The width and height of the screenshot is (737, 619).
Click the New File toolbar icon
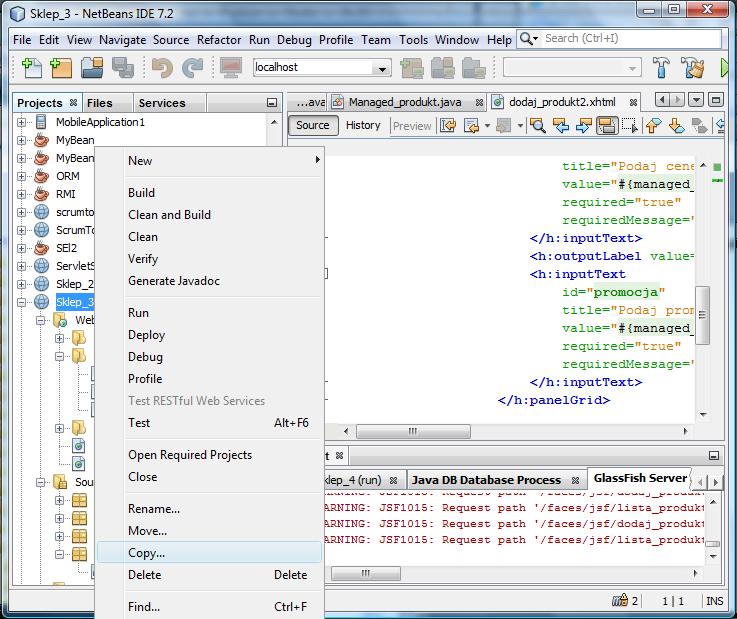[x=31, y=68]
